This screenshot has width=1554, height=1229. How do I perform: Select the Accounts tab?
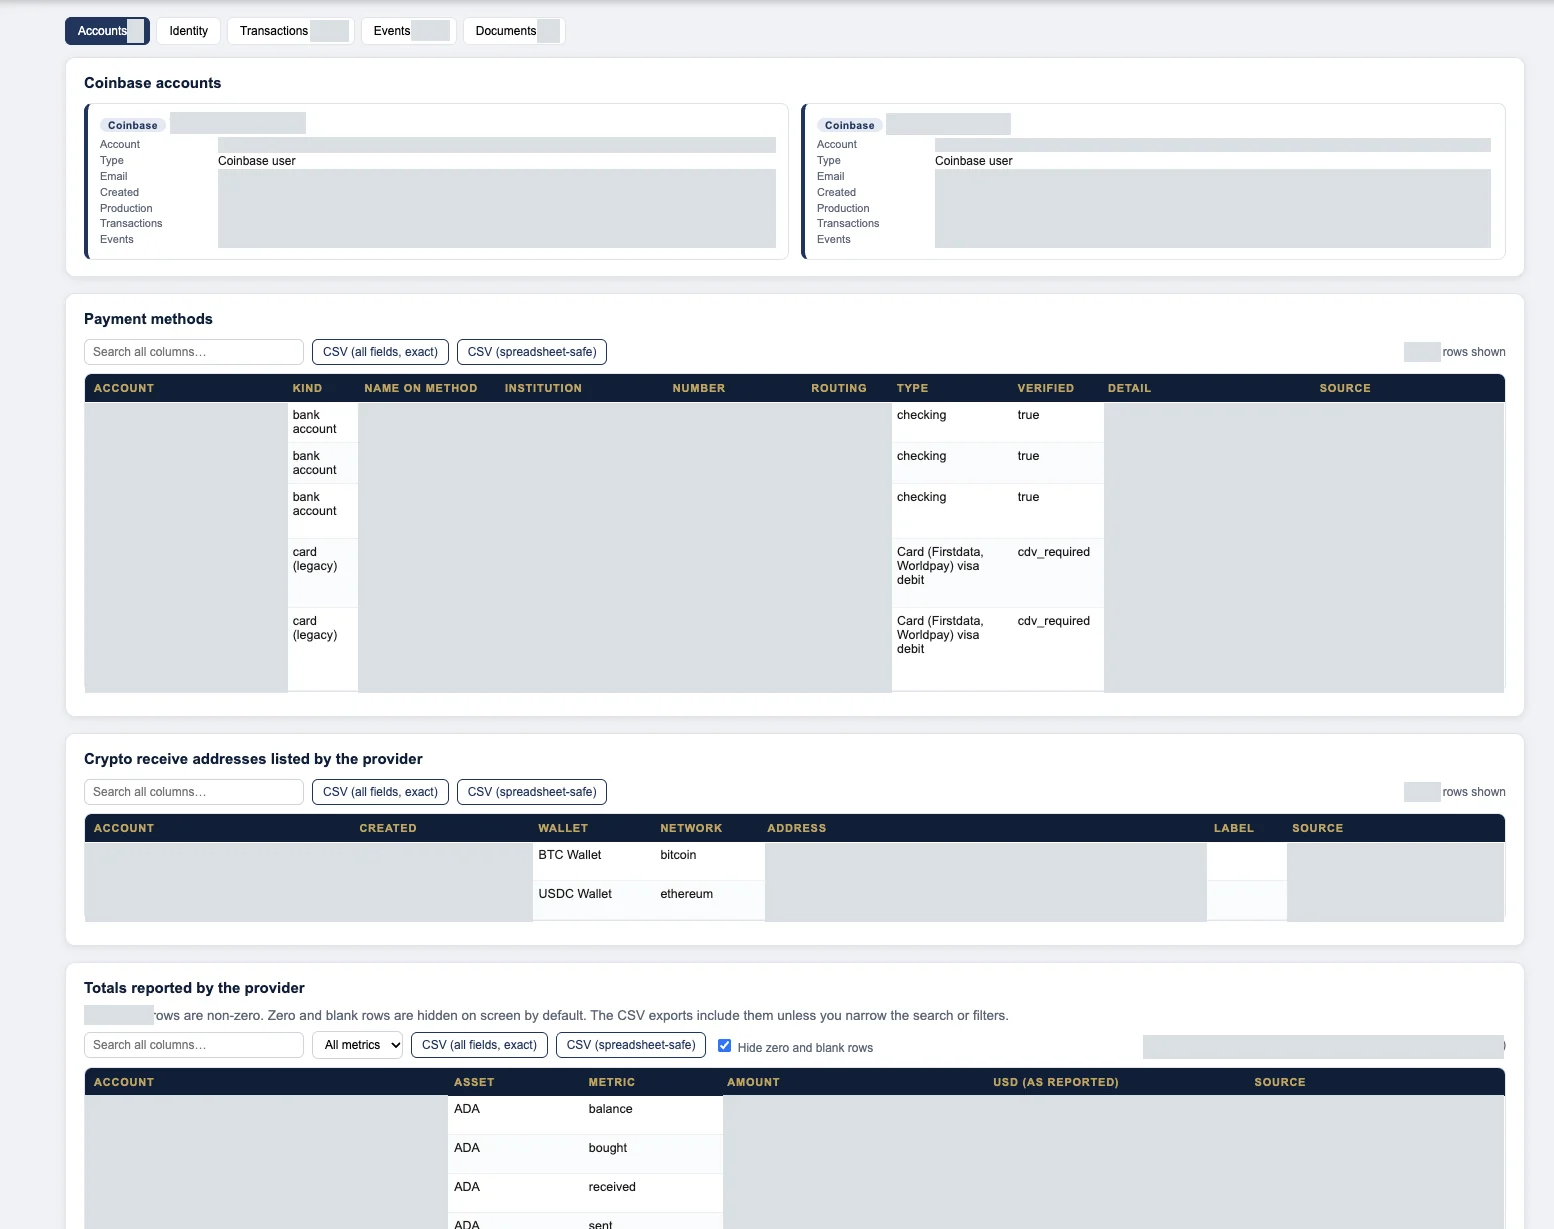point(107,31)
